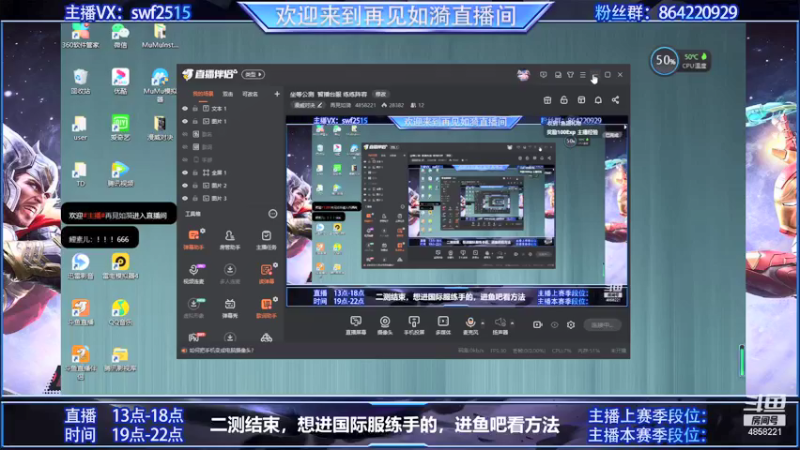Switch to the second scene tab
The height and width of the screenshot is (450, 800).
[228, 94]
